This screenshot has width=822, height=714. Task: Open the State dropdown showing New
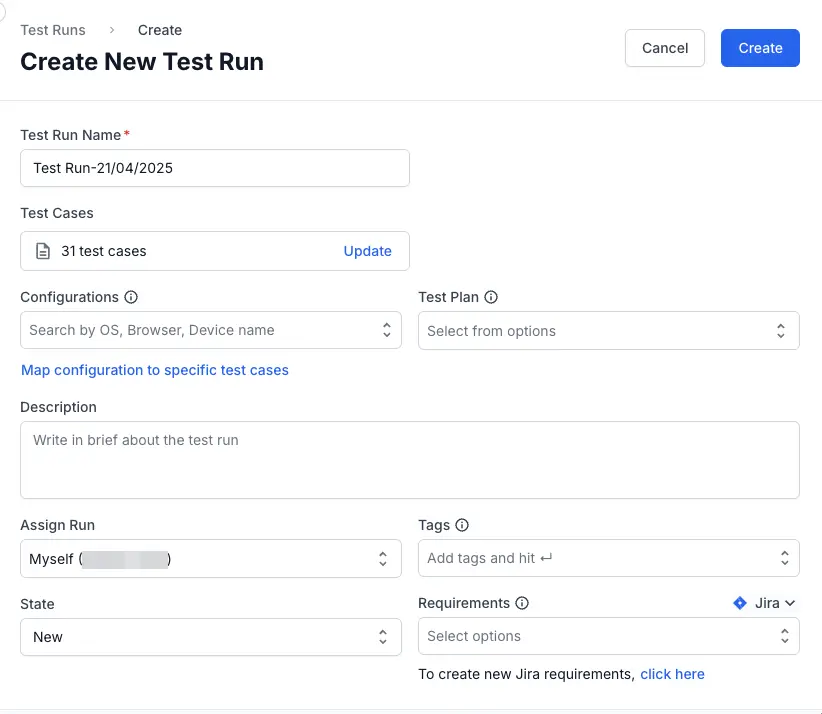(x=382, y=637)
